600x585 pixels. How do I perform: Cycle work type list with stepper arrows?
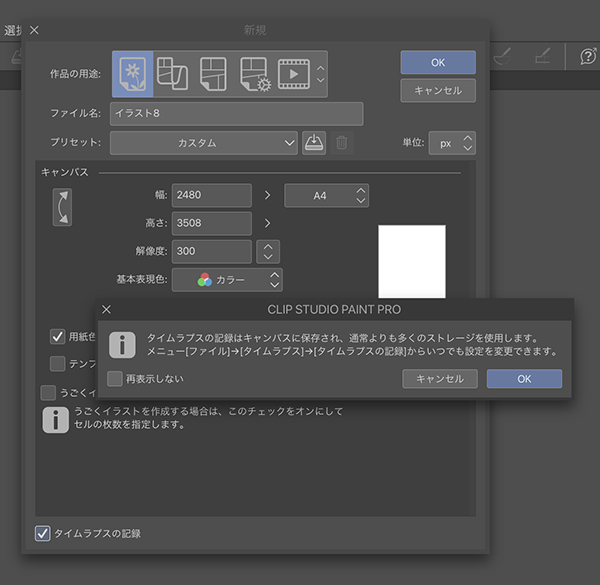[x=321, y=74]
